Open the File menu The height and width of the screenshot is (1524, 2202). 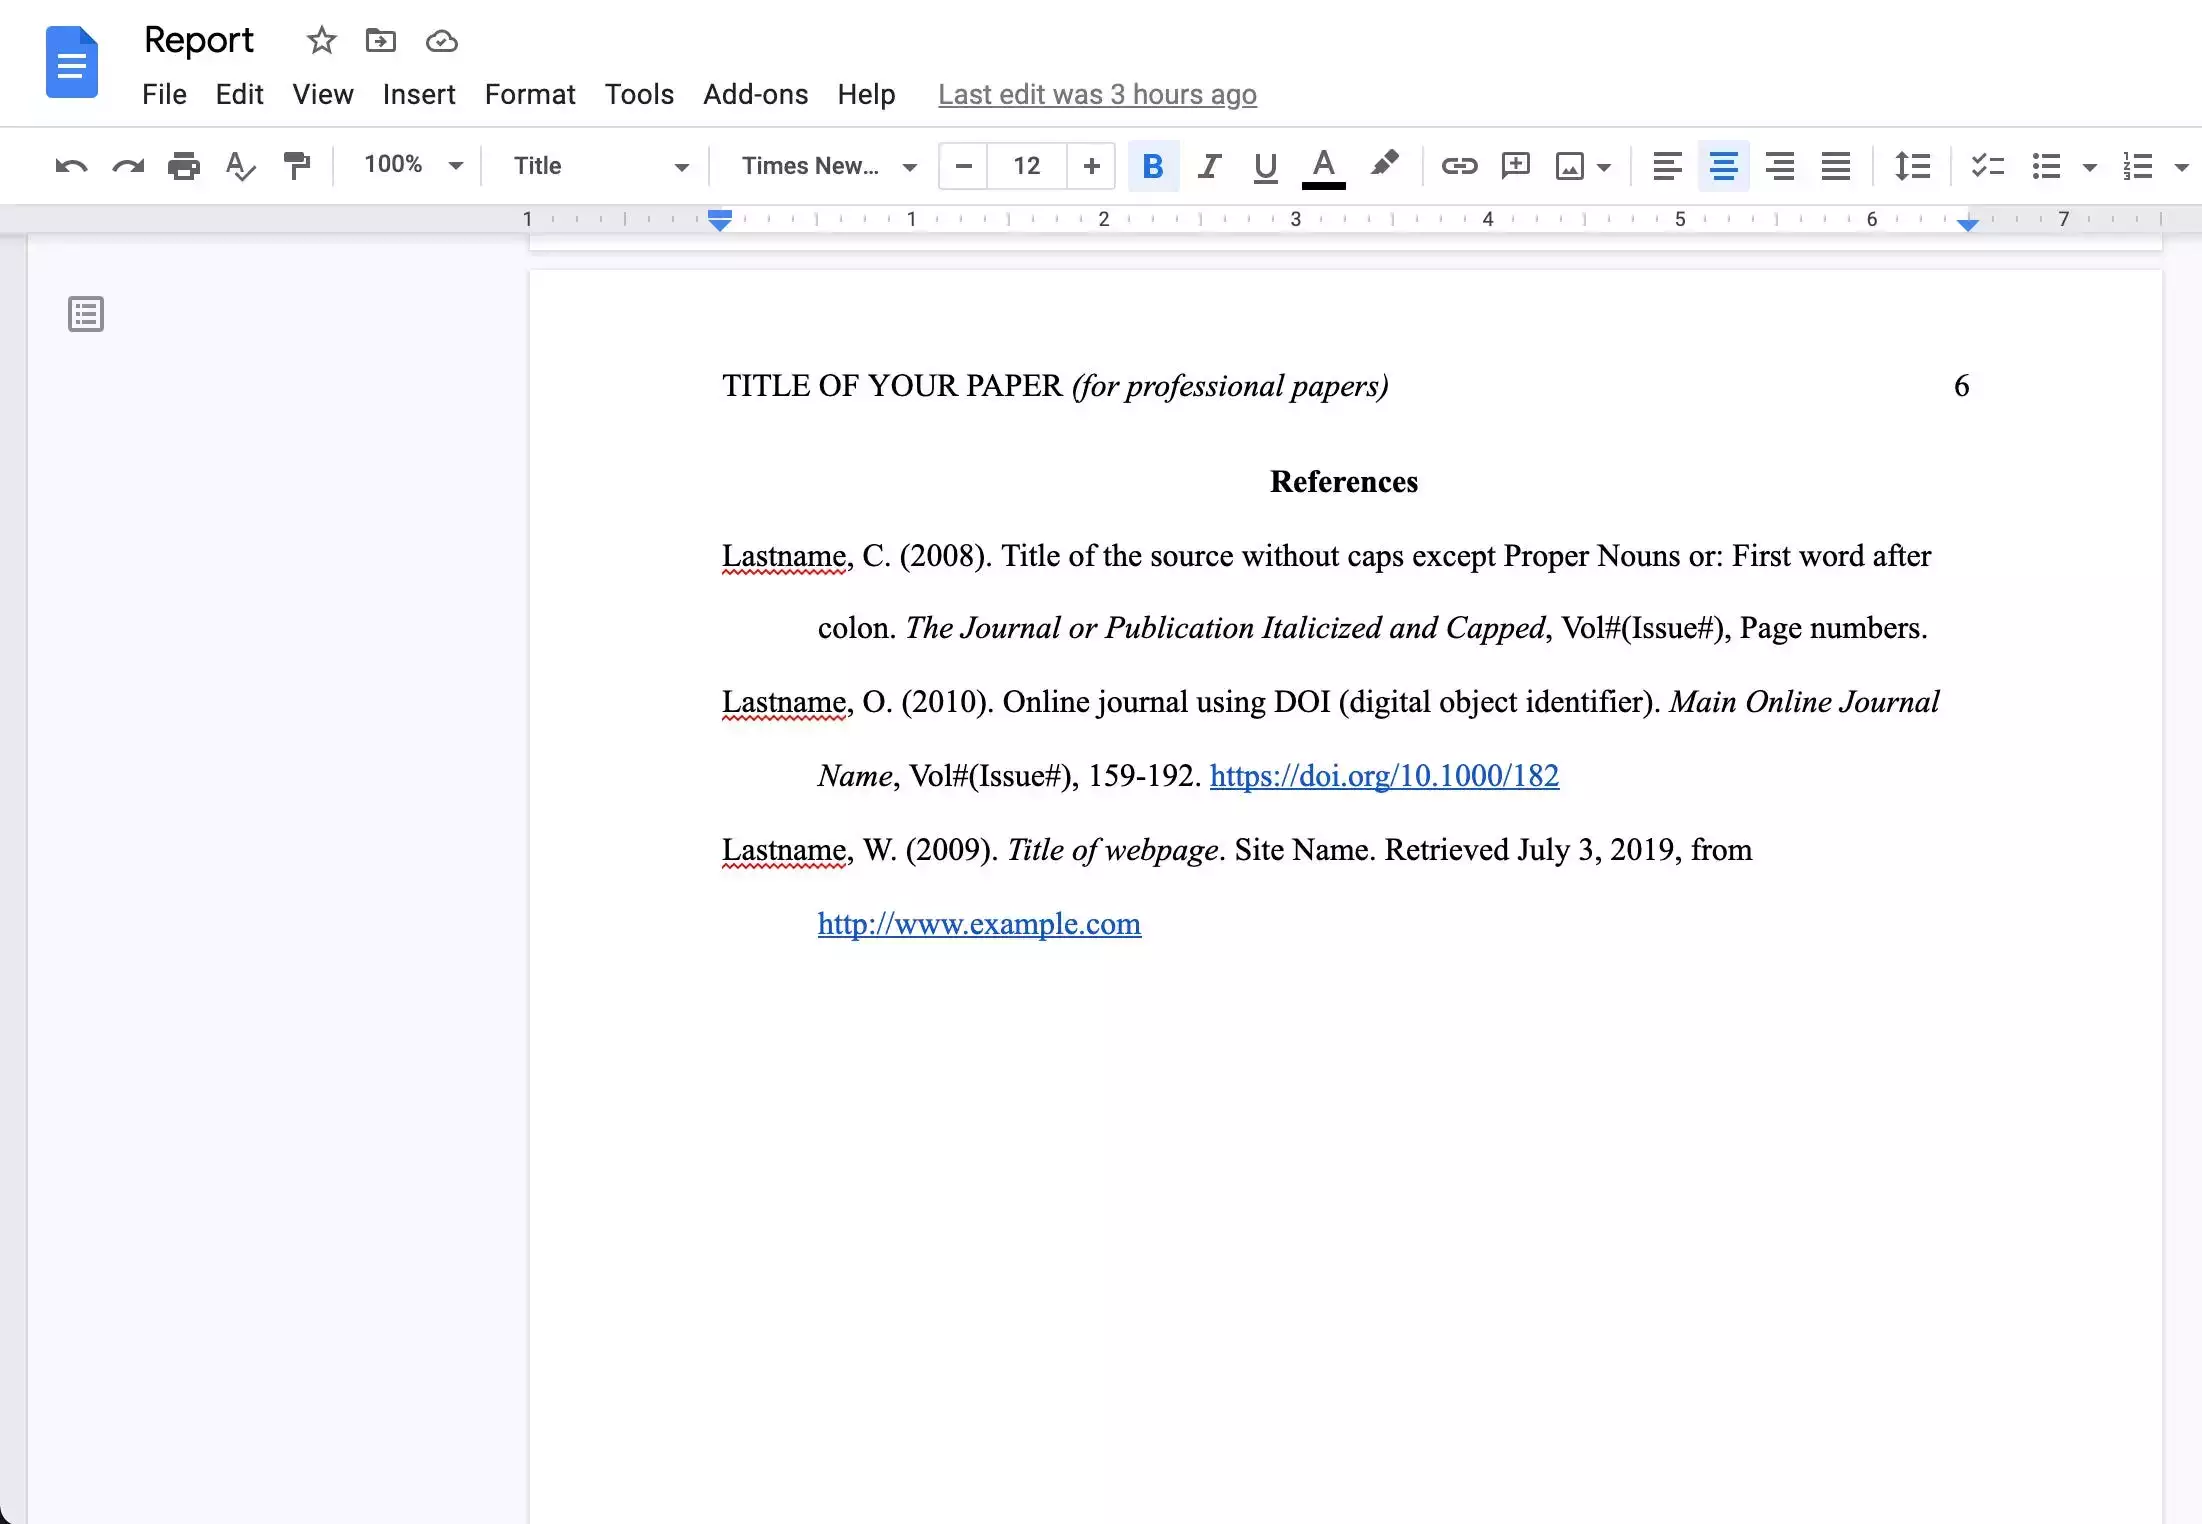pyautogui.click(x=164, y=94)
